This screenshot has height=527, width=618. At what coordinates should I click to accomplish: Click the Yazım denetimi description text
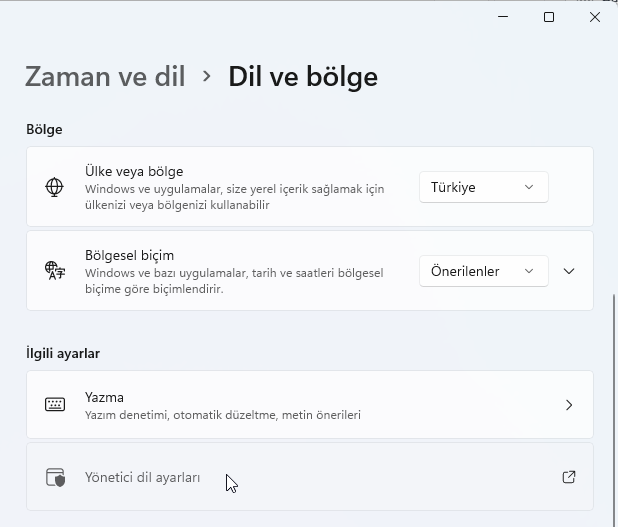[223, 415]
